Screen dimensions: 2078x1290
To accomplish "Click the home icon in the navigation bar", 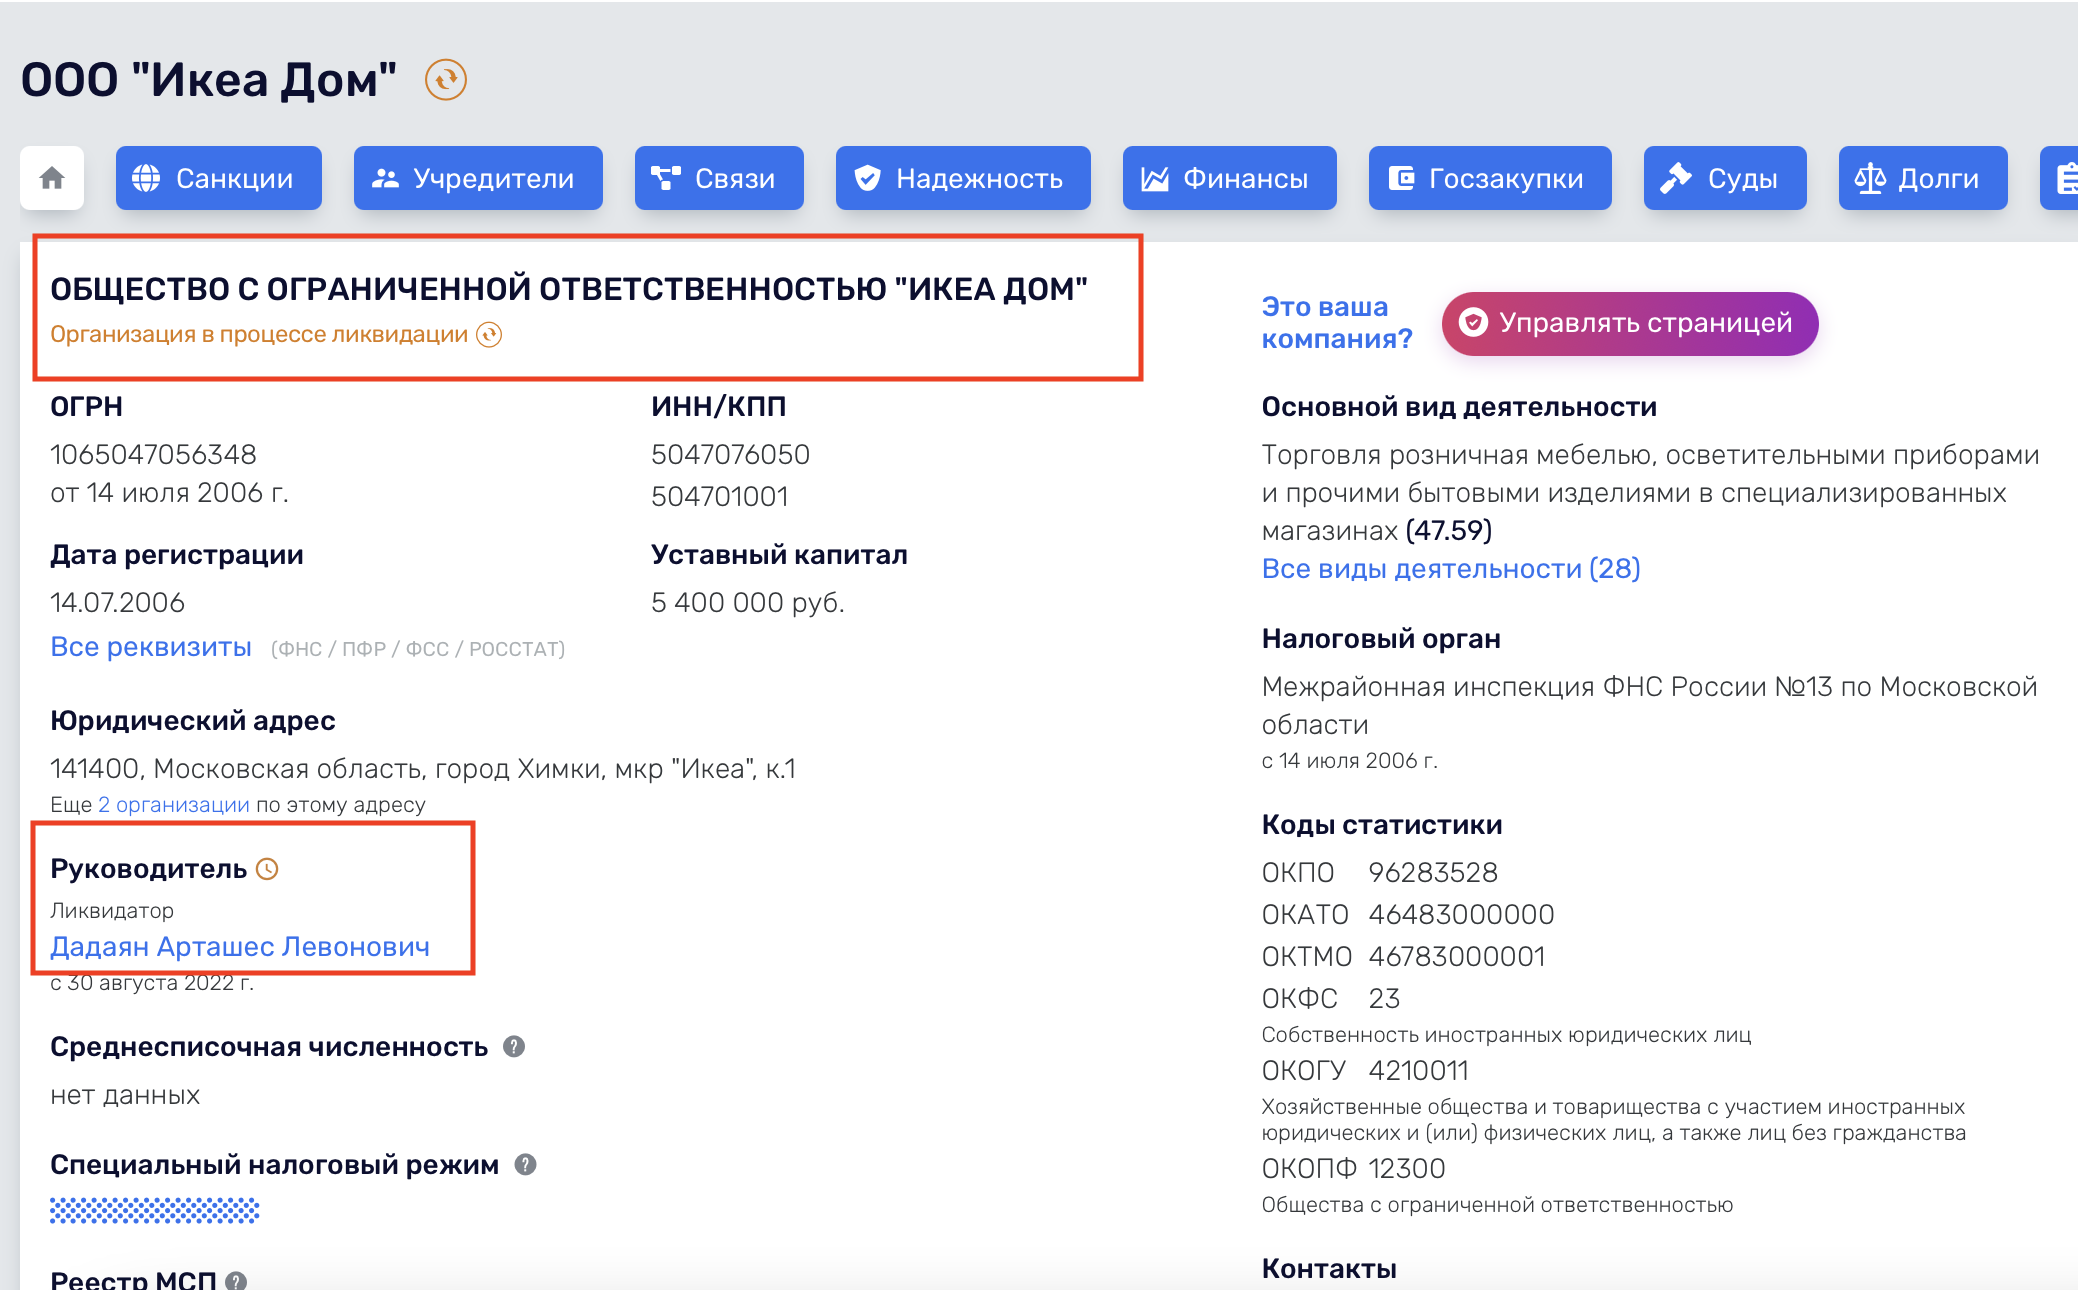I will (50, 178).
